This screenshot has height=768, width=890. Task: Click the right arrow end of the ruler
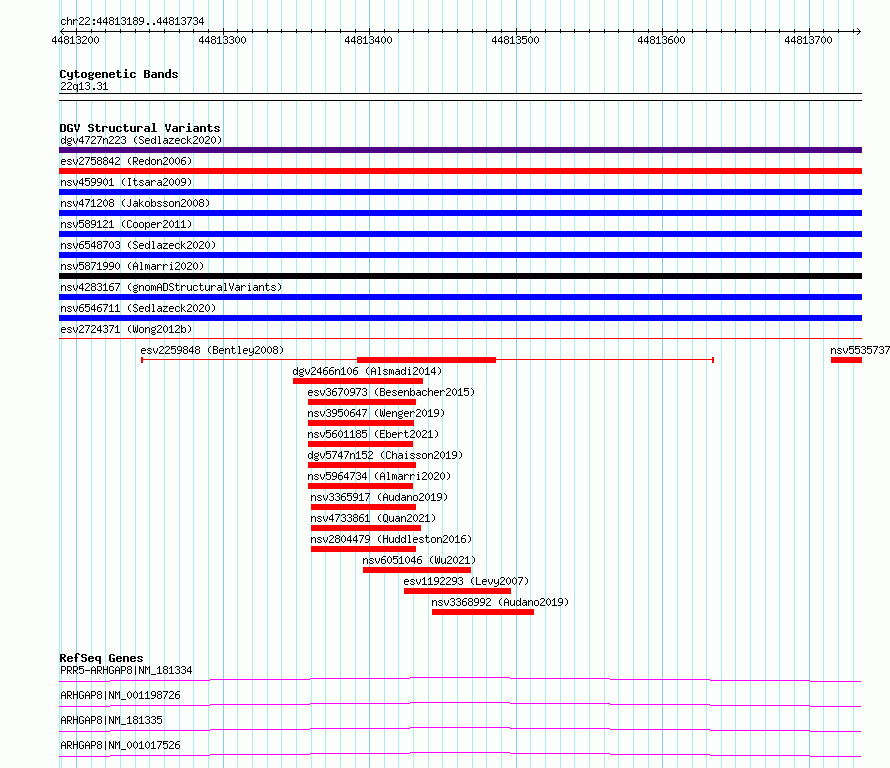coord(858,31)
